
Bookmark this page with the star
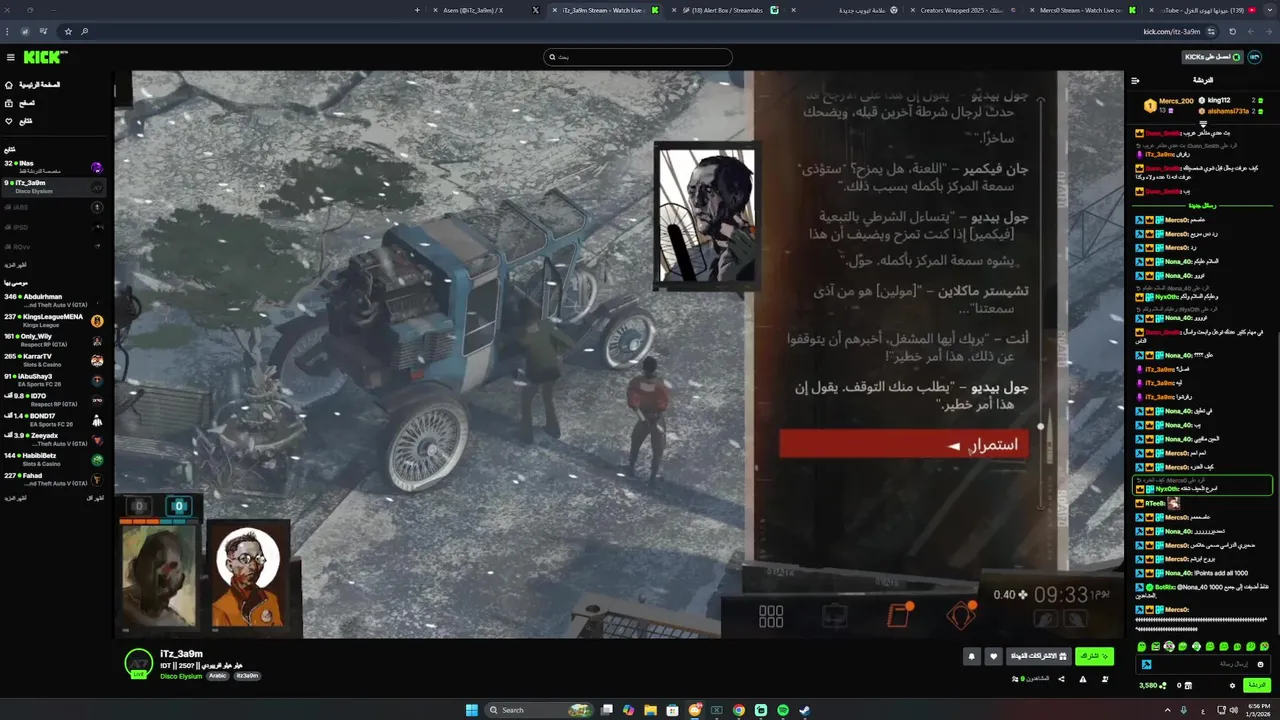(68, 31)
